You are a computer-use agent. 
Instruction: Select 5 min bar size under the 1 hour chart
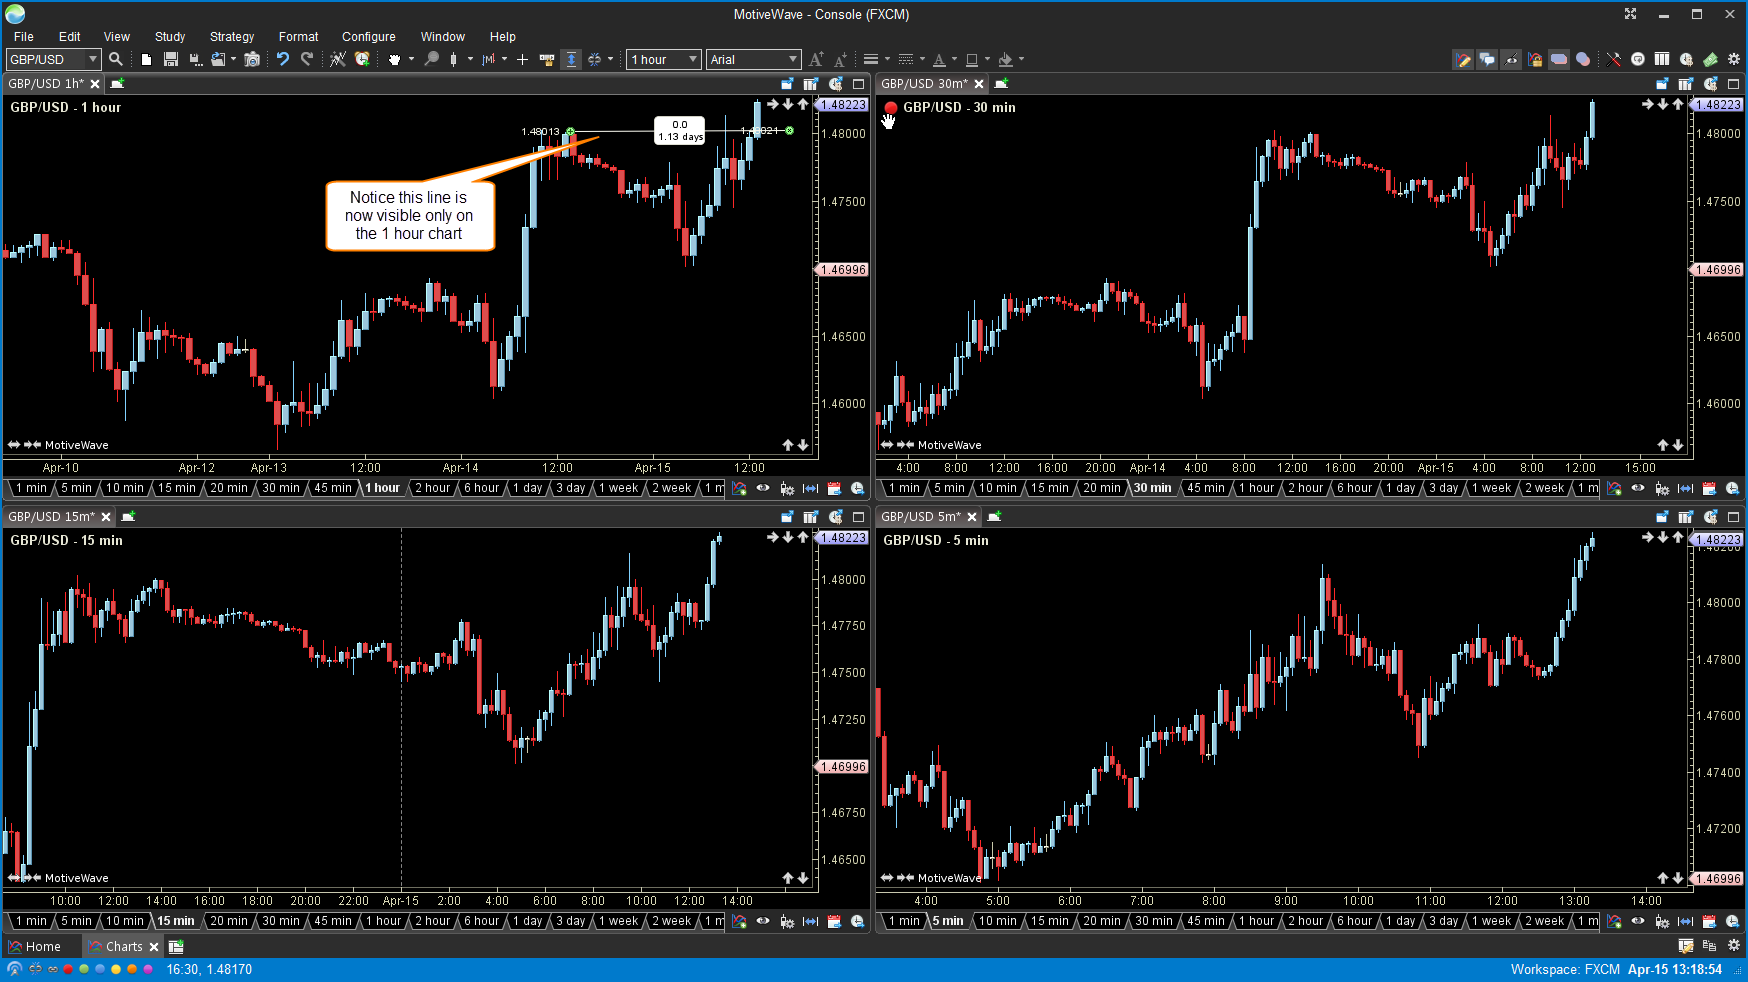click(x=76, y=488)
